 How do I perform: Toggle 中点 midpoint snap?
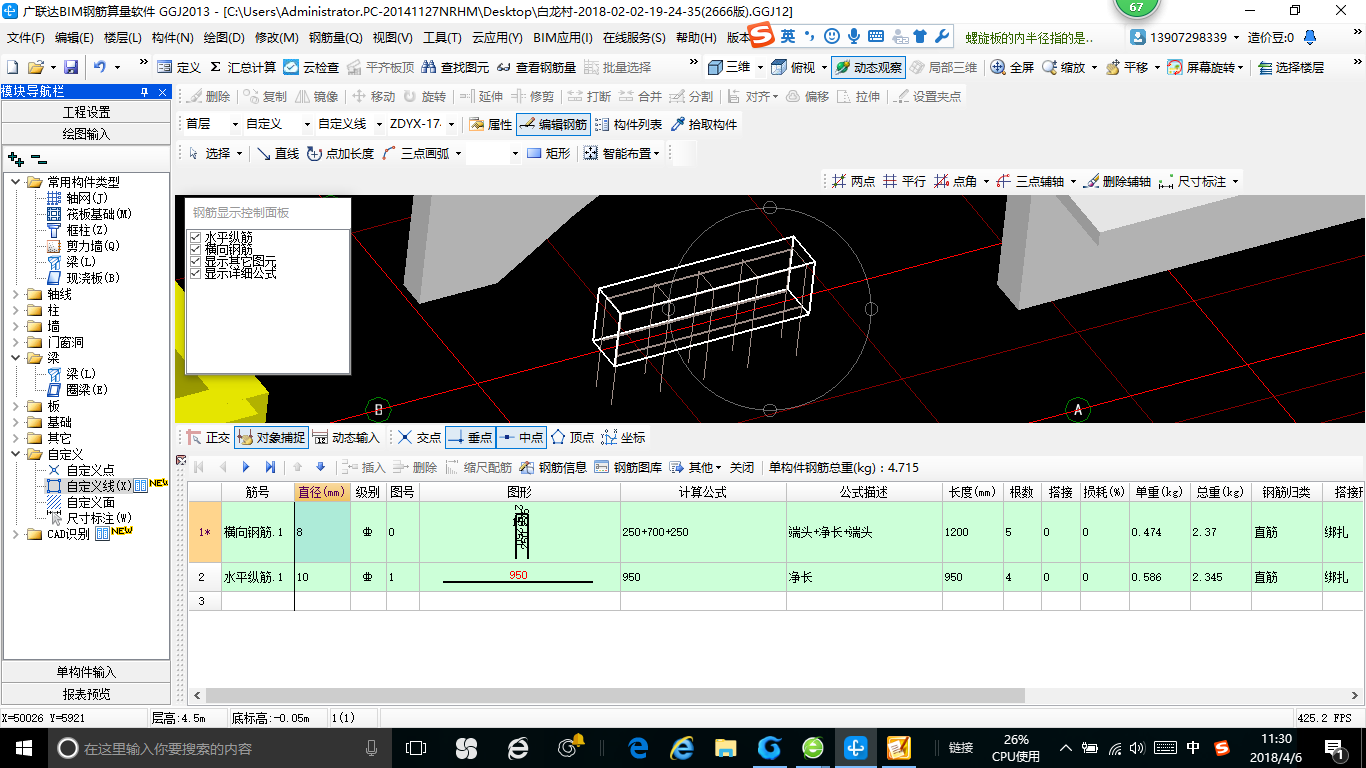[521, 437]
